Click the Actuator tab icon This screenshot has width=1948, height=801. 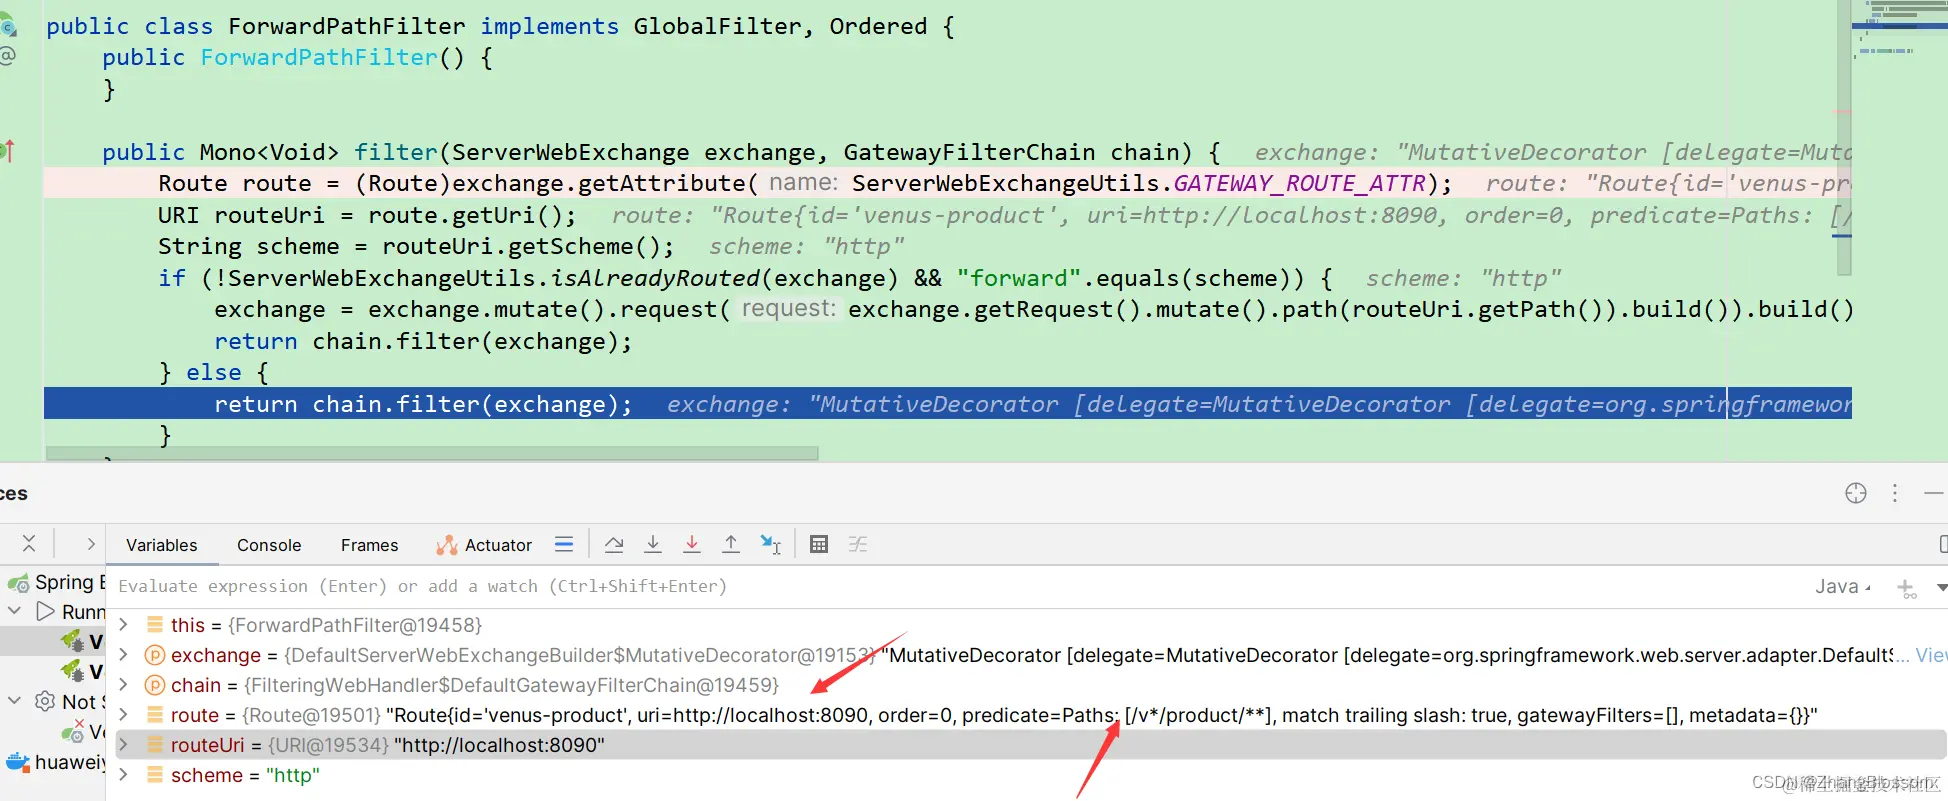pos(446,545)
